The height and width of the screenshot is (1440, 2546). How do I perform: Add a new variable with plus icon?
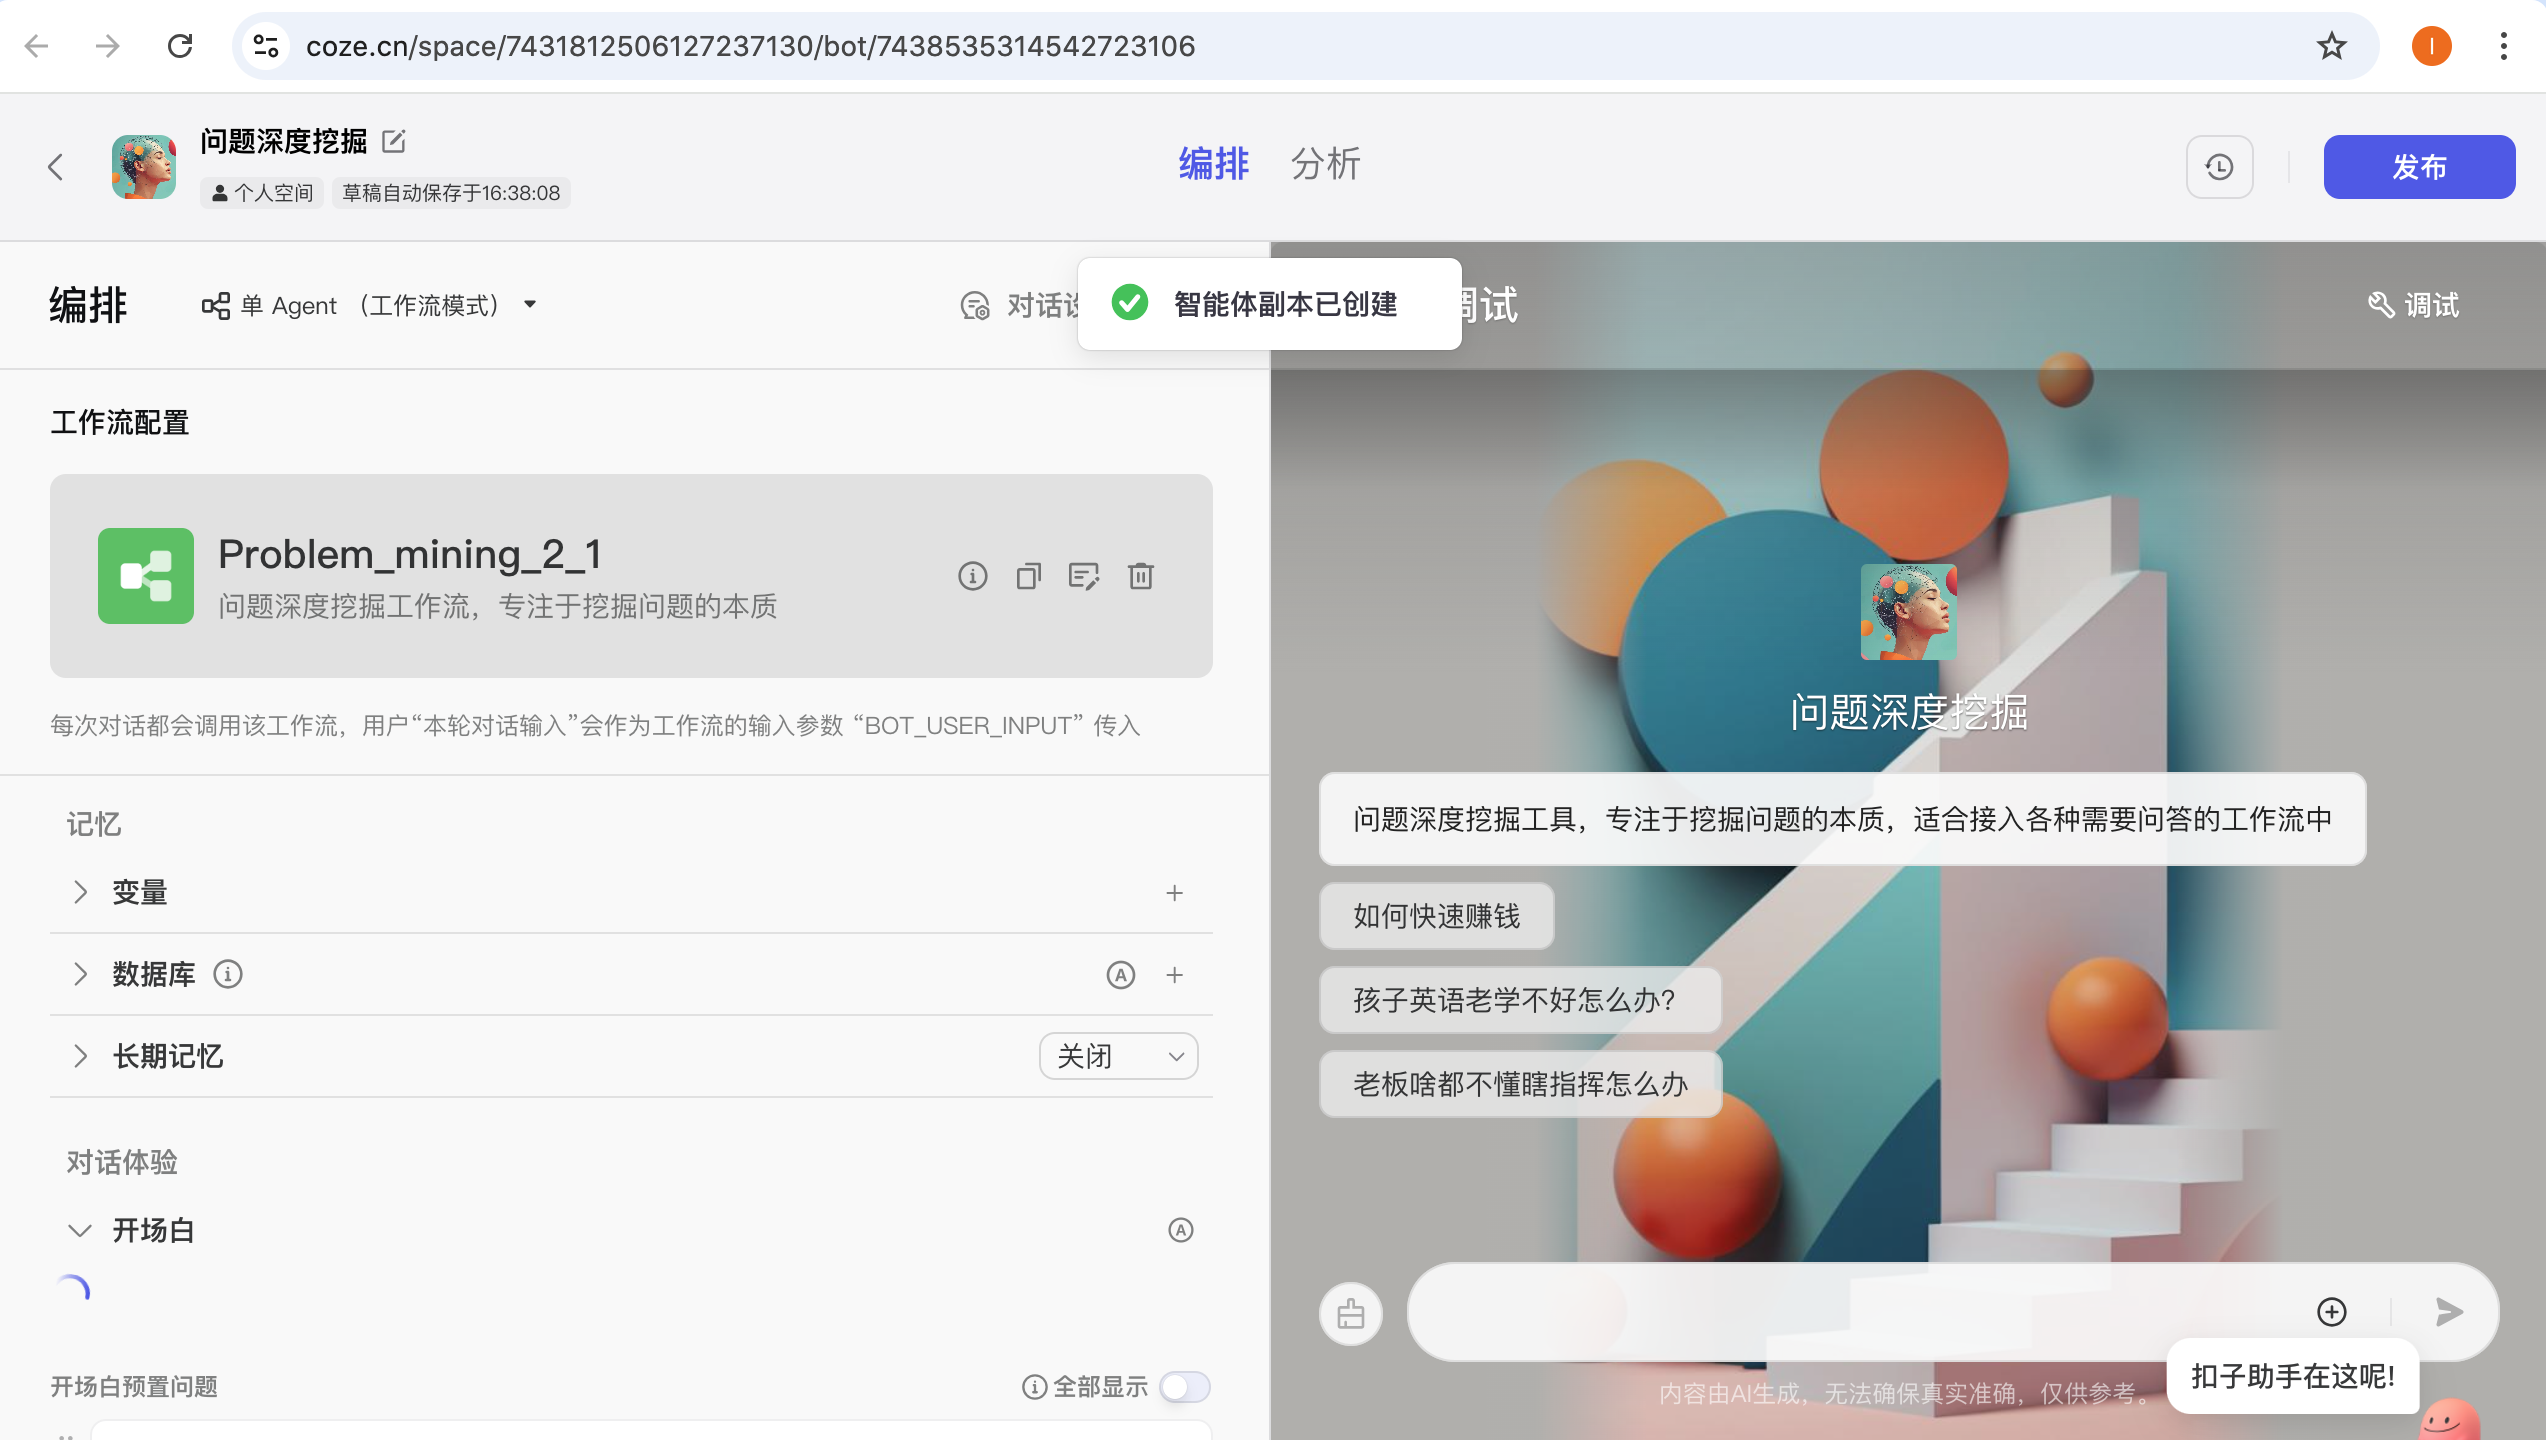(1175, 893)
